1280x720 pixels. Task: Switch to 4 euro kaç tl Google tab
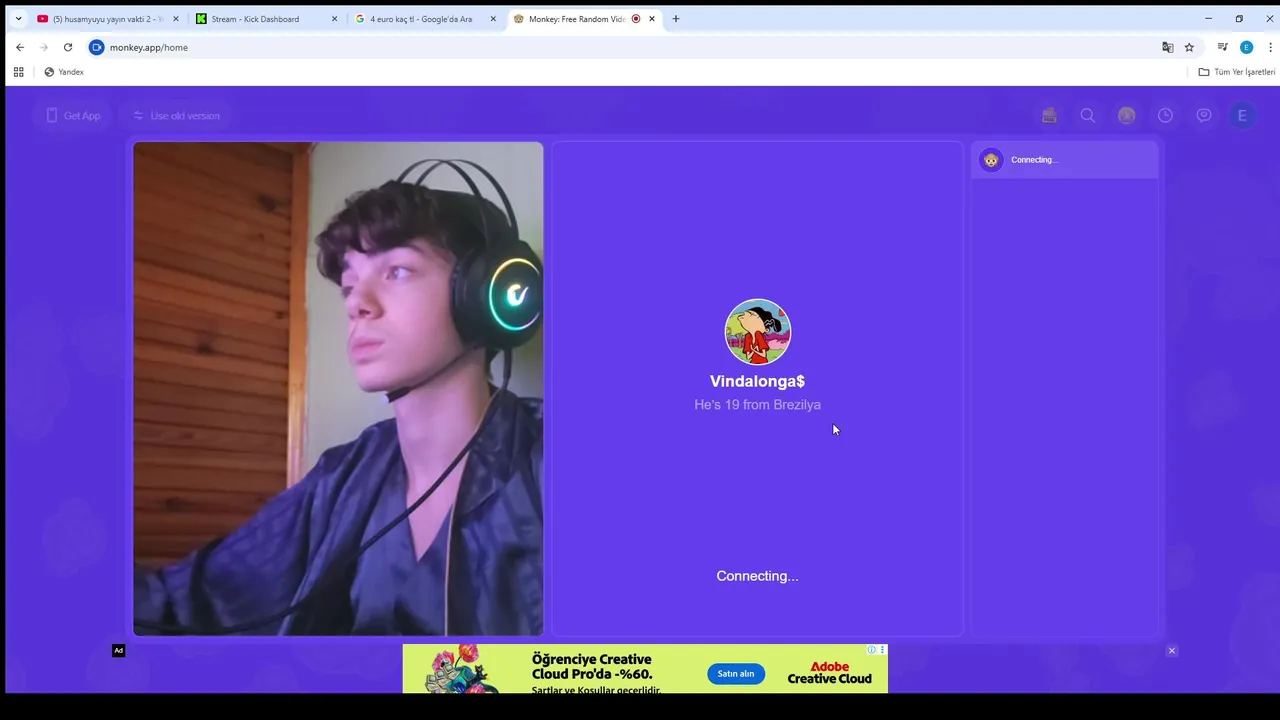(424, 19)
